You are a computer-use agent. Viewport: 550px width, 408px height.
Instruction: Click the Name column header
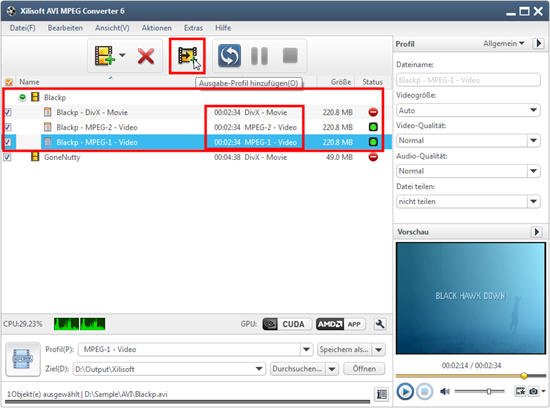click(29, 82)
